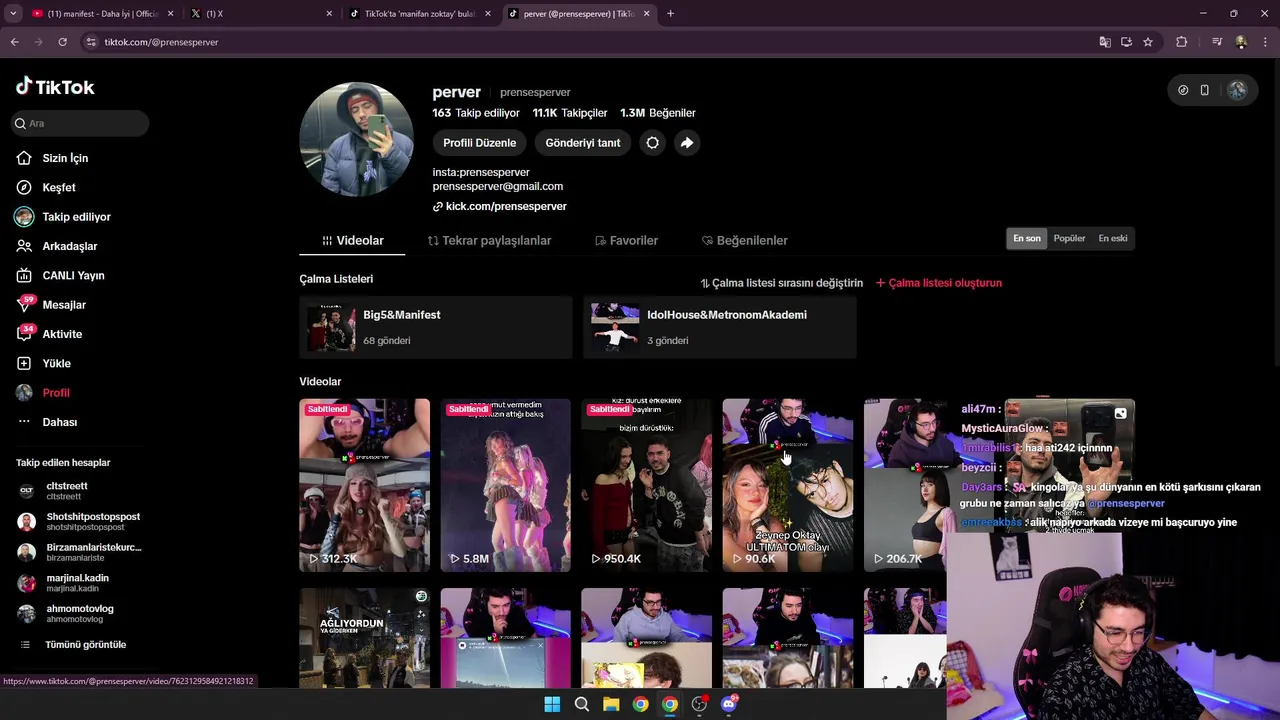The height and width of the screenshot is (720, 1280).
Task: Expand browser tab search dropdown
Action: [13, 14]
